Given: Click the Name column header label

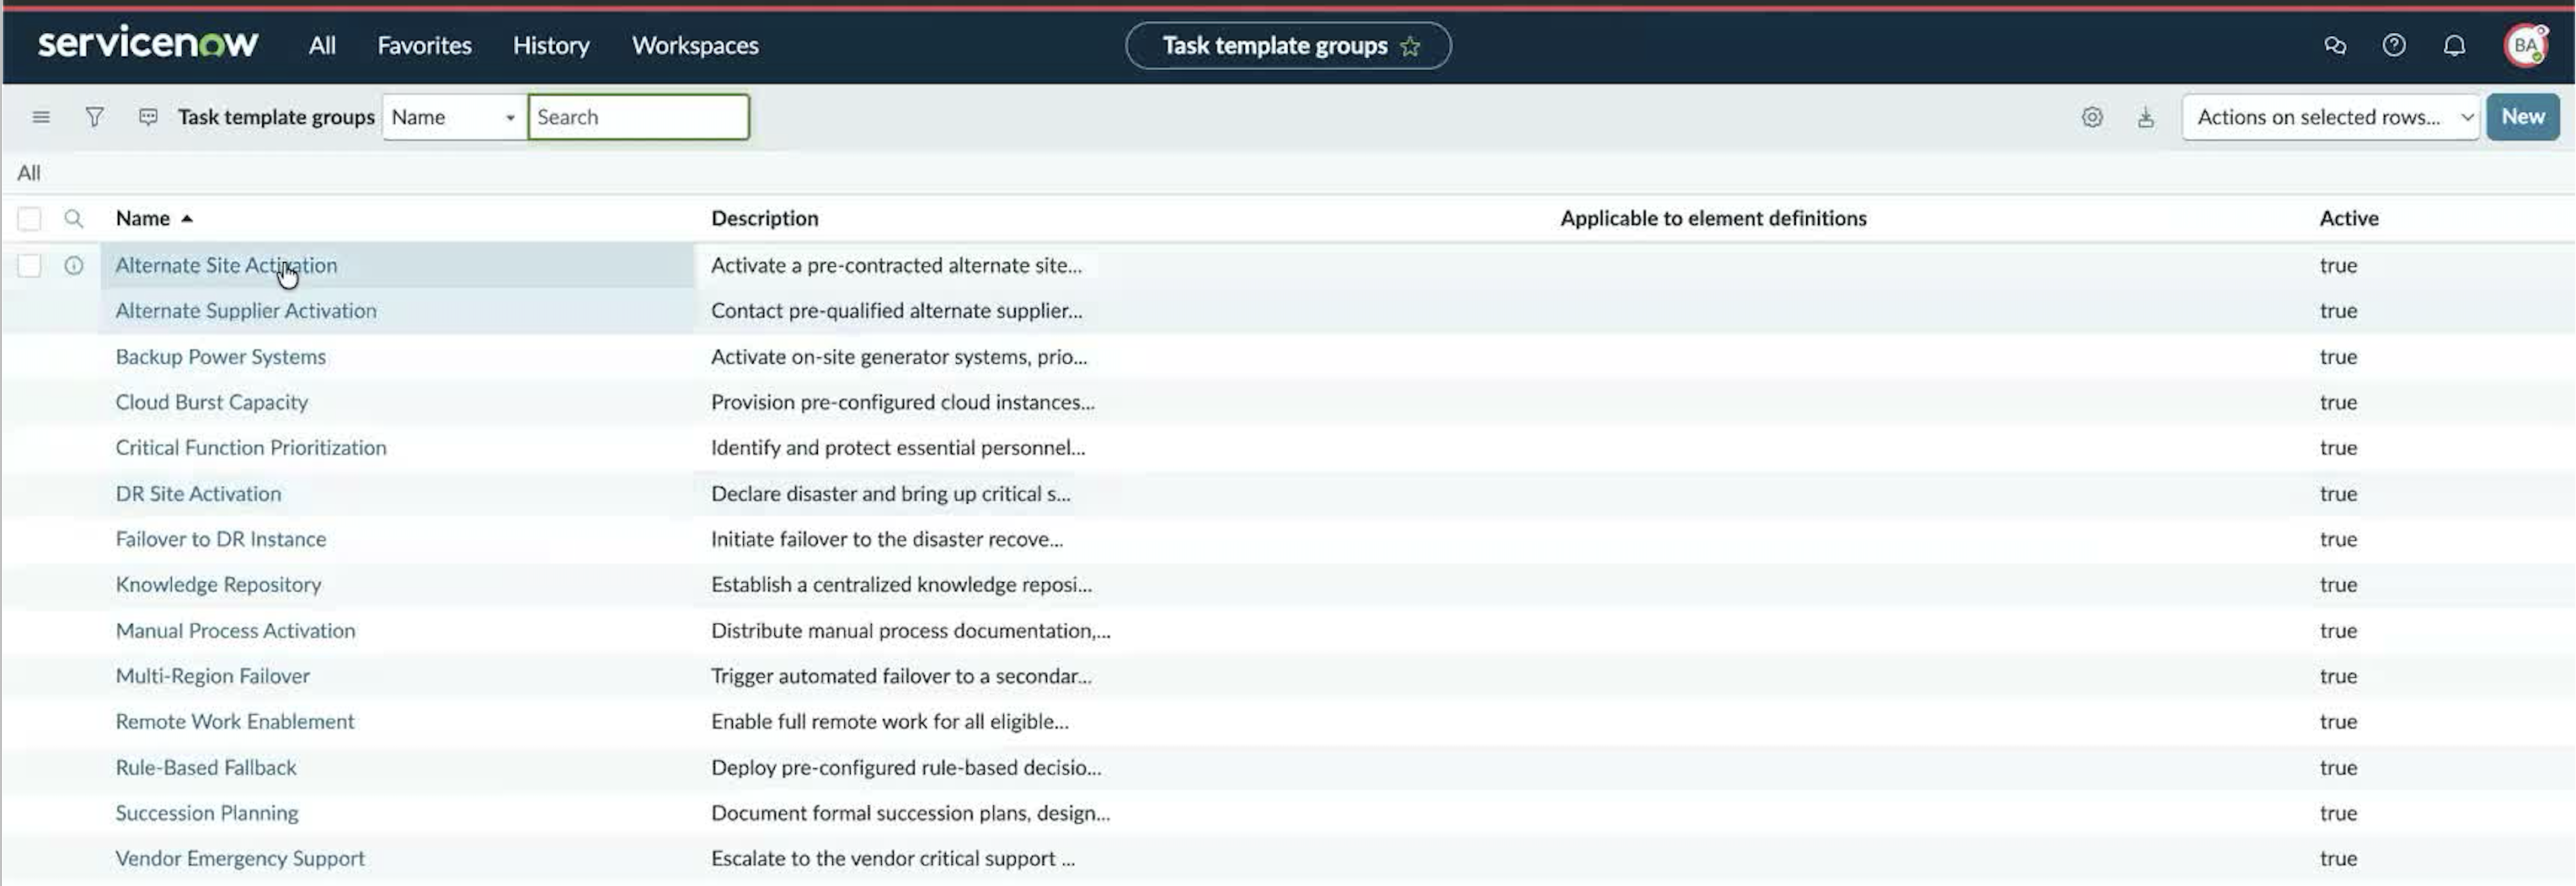Looking at the screenshot, I should tap(142, 218).
